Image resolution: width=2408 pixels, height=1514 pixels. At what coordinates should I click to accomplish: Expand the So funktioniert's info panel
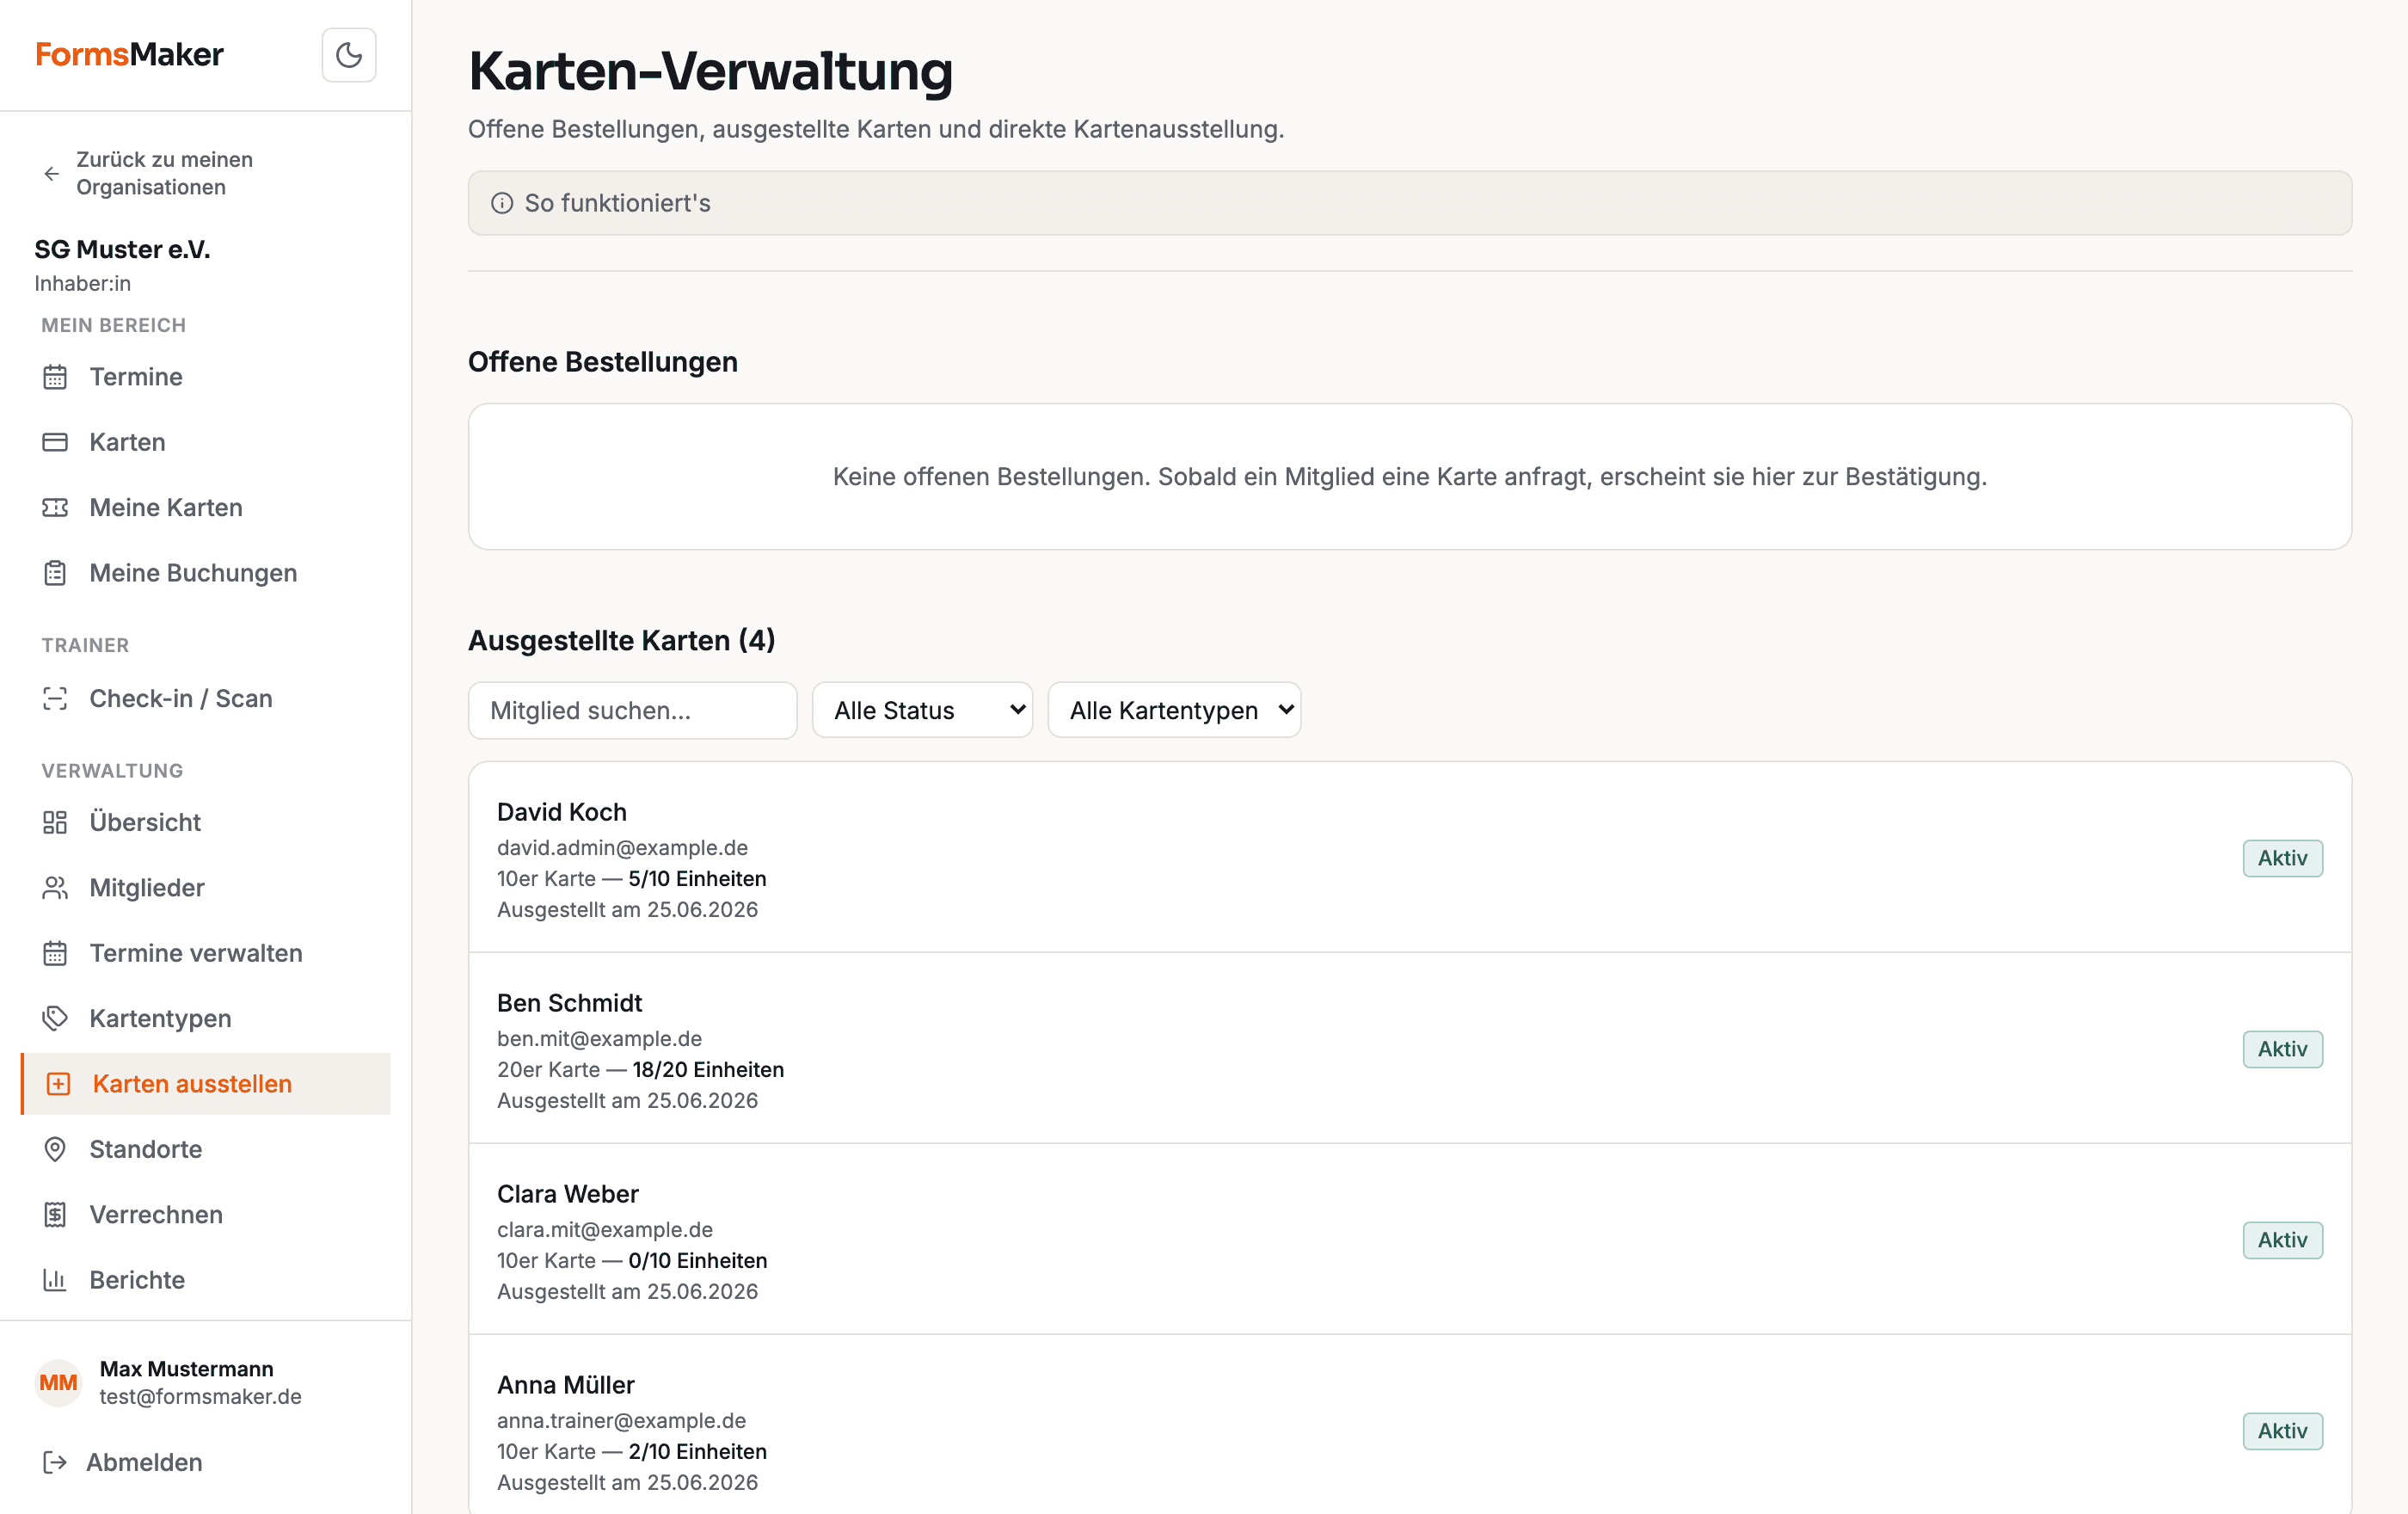(1410, 203)
